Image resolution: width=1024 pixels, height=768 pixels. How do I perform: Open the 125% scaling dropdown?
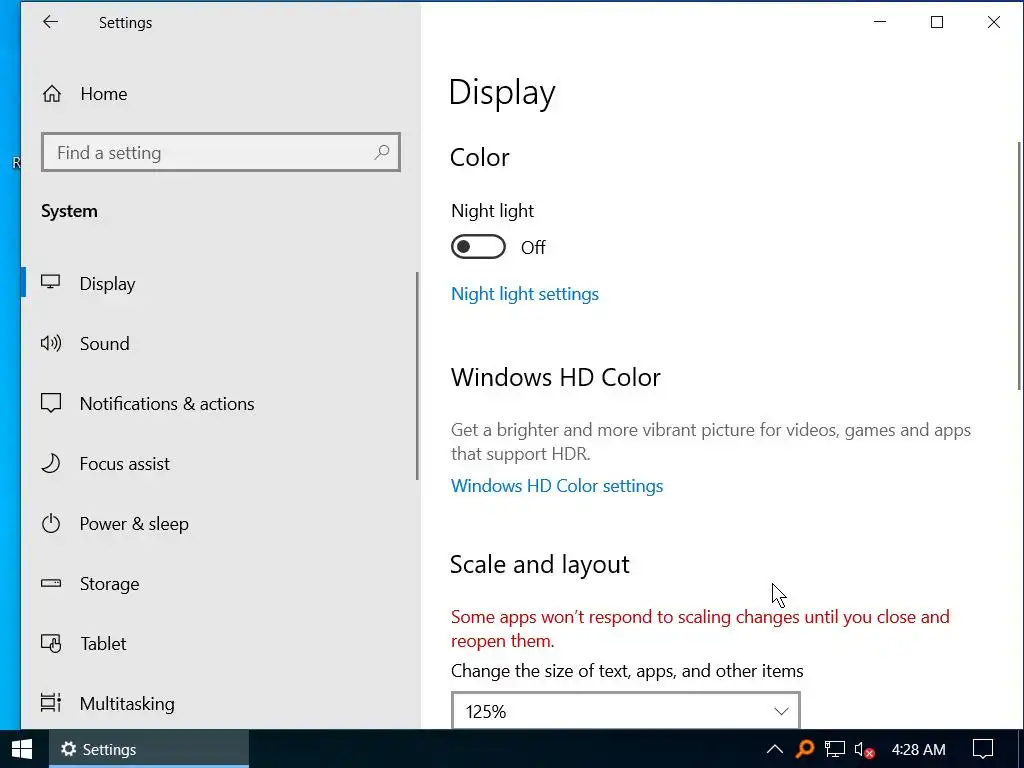click(x=626, y=711)
